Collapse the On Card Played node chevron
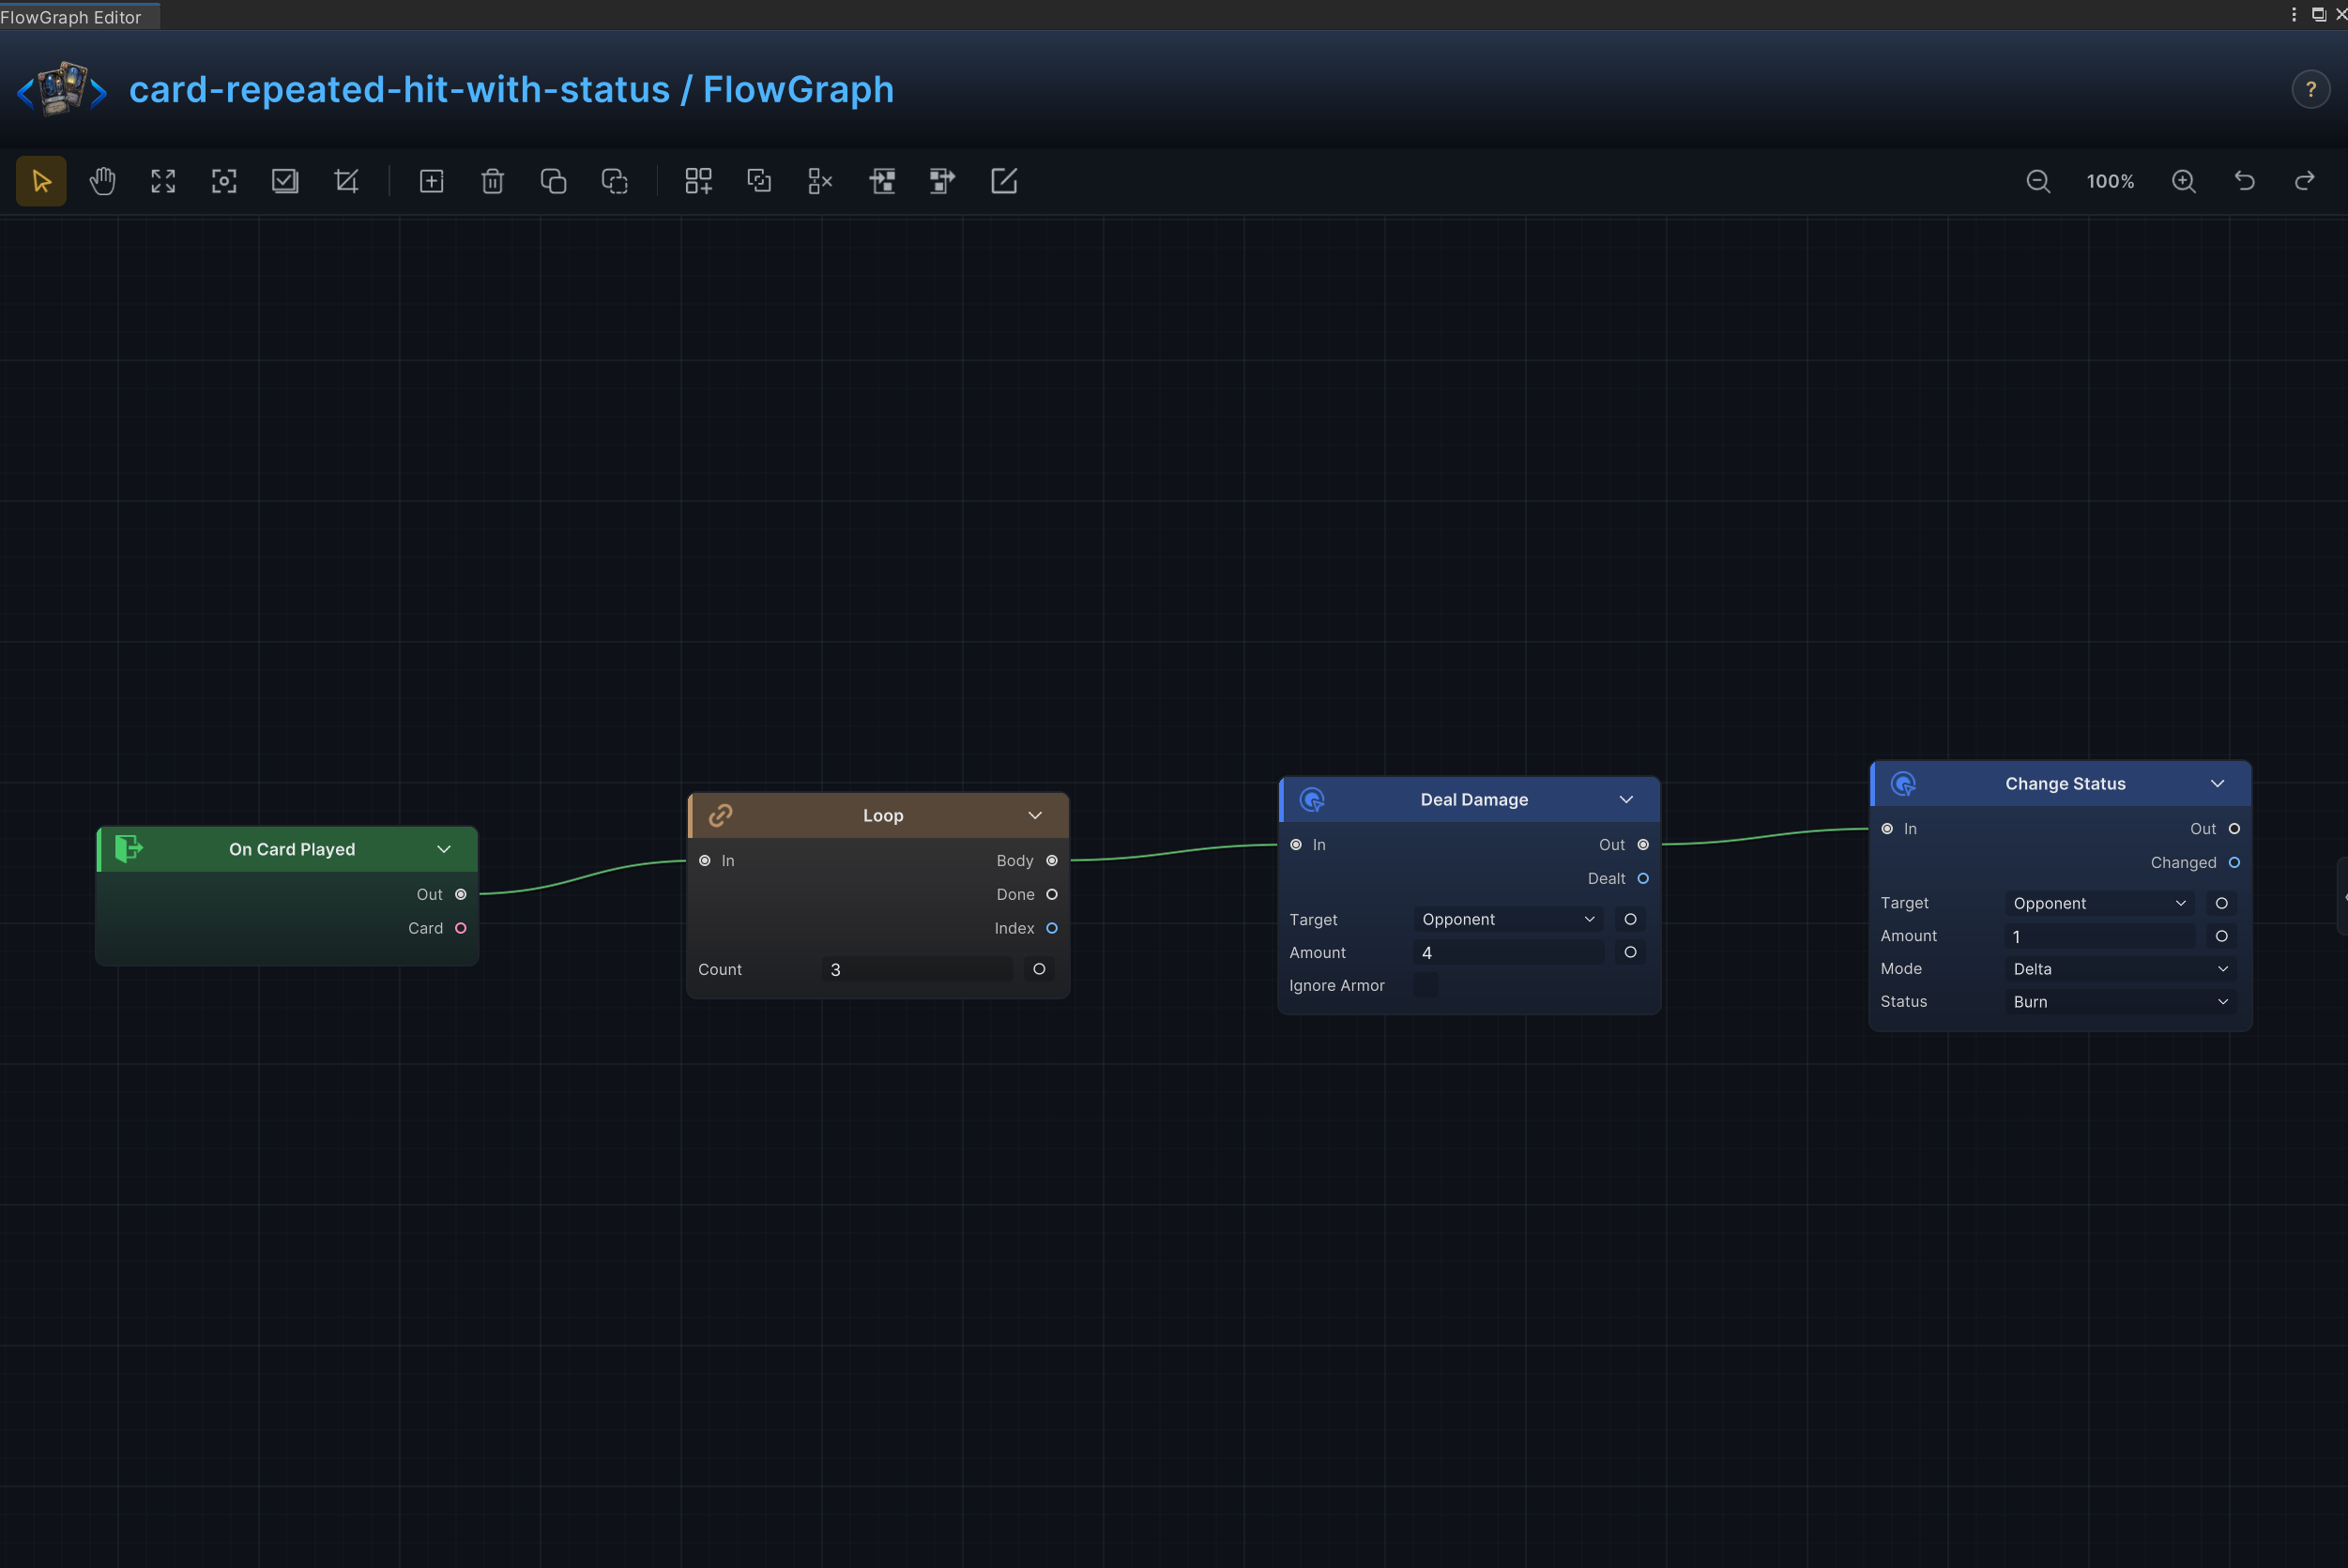Screen dimensions: 2348x1568 (444, 849)
